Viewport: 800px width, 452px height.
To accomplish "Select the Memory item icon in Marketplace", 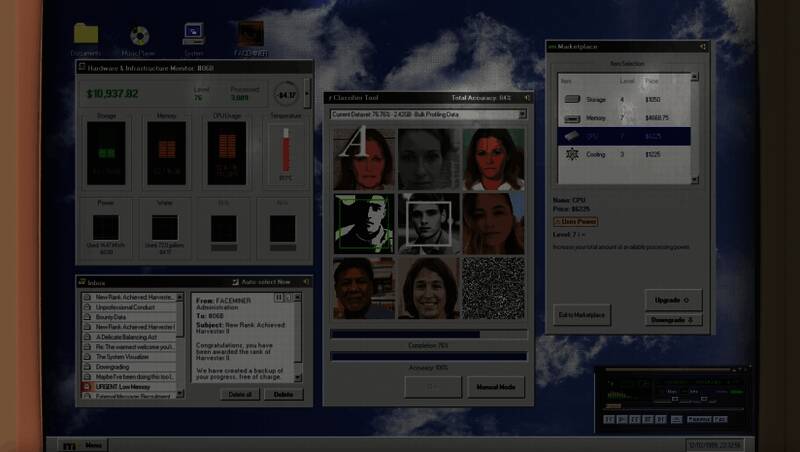I will pyautogui.click(x=572, y=118).
